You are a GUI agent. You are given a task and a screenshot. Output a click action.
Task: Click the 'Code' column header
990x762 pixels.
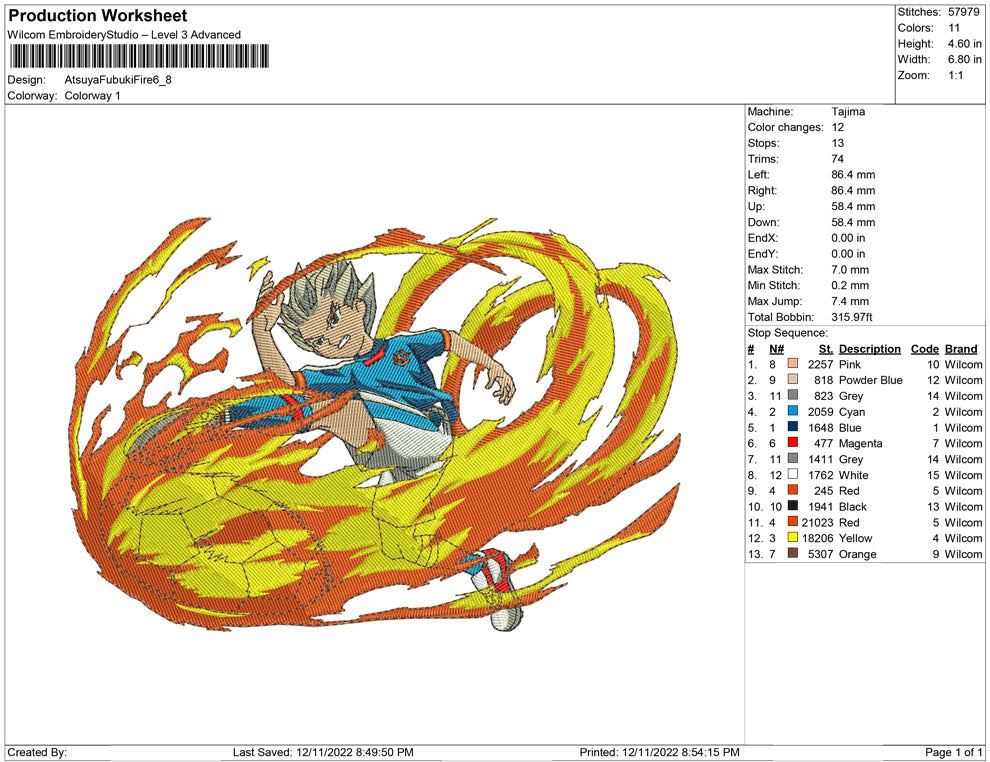(x=924, y=349)
